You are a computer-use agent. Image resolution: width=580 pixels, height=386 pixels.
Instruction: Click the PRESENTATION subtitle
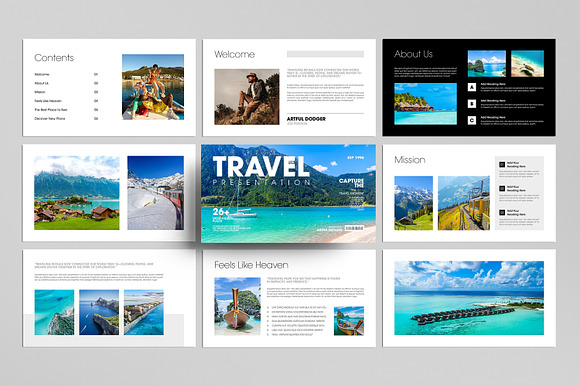[x=261, y=182]
